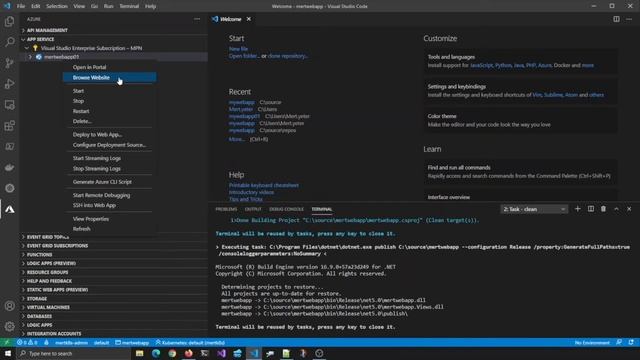This screenshot has width=640, height=360.
Task: Open Windows Start menu
Action: 8,353
